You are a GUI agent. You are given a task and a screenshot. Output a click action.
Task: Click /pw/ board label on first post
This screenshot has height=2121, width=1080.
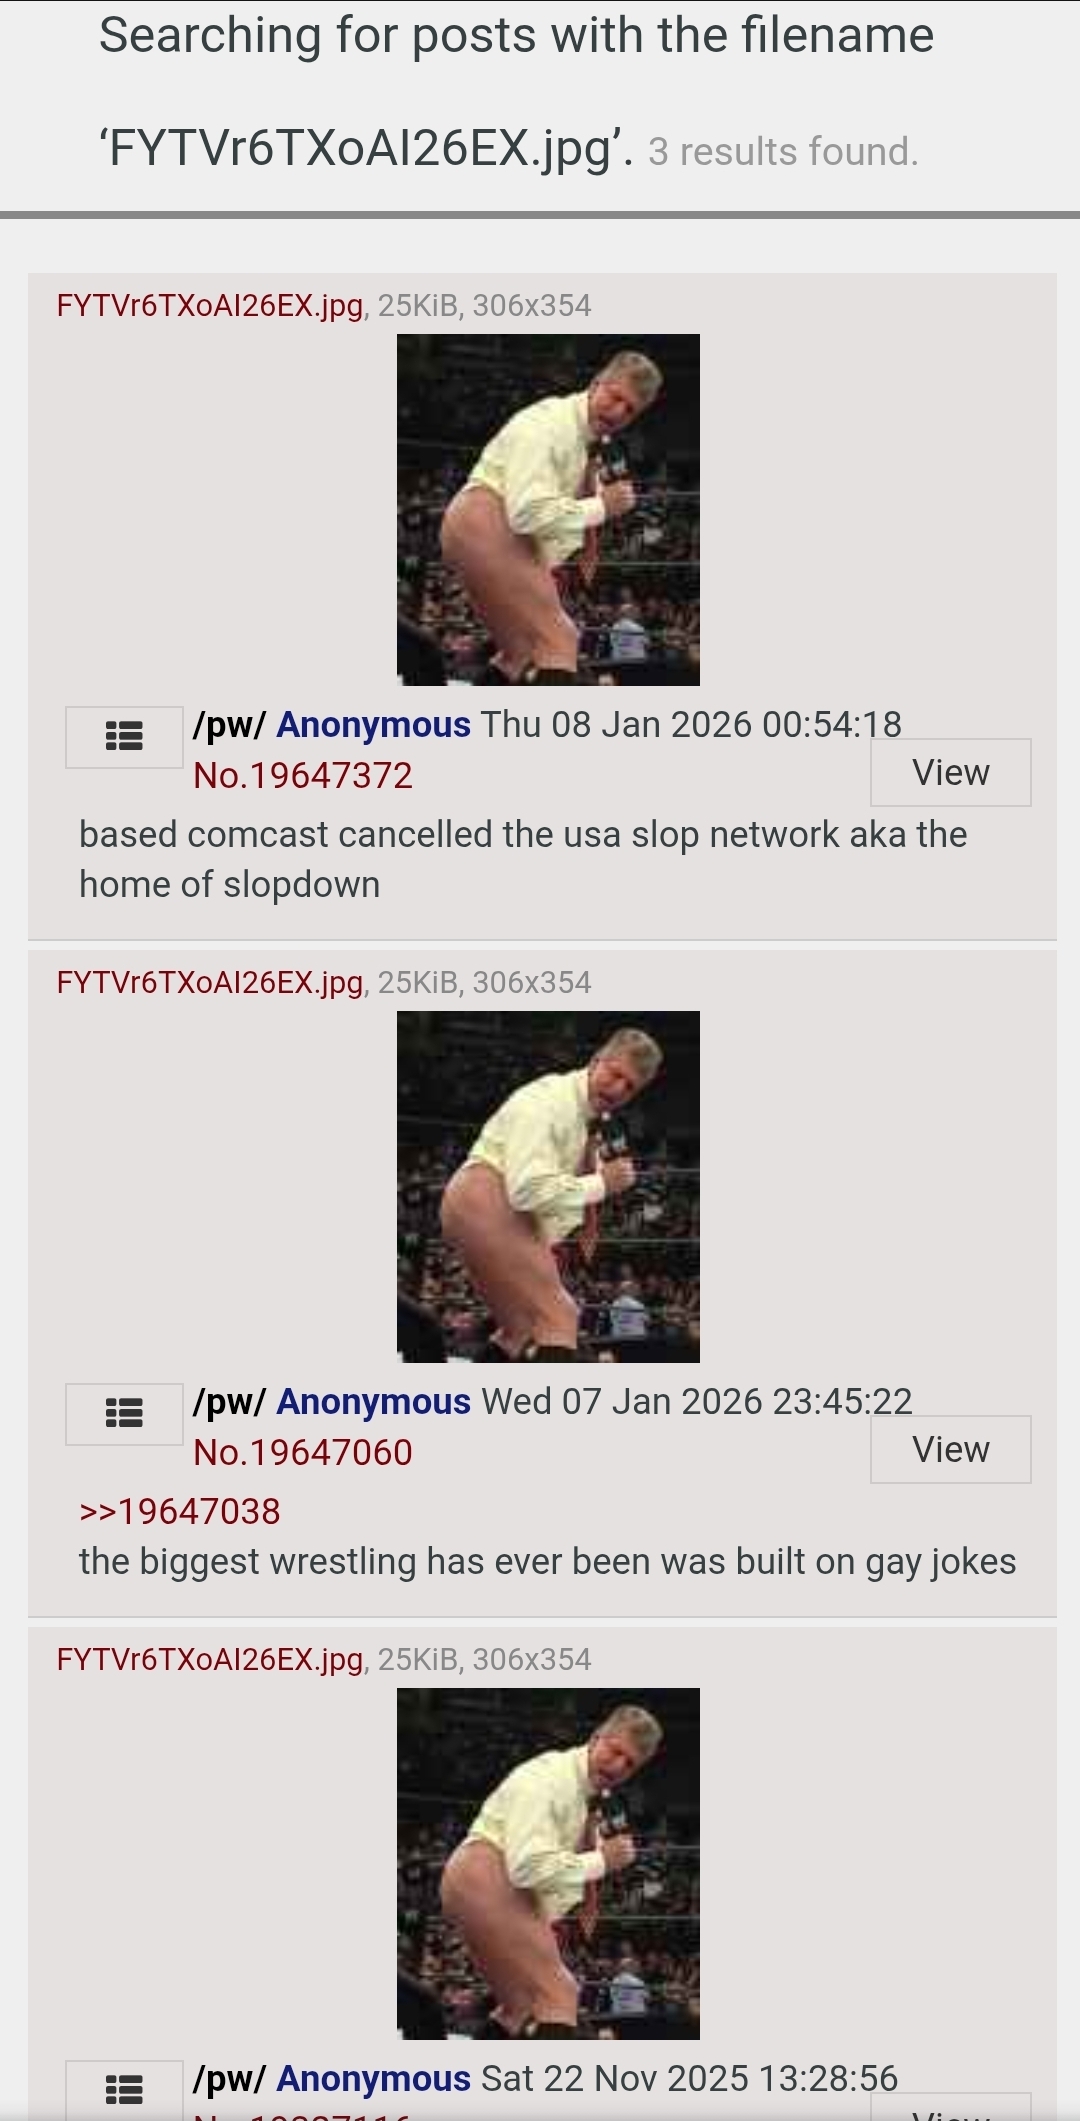point(229,724)
